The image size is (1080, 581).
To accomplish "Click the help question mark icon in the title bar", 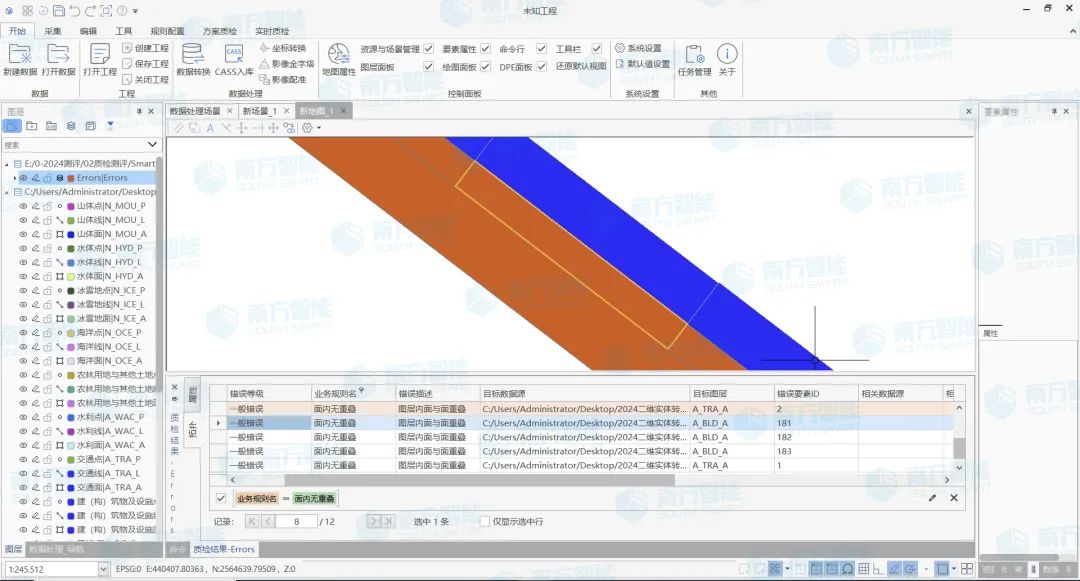I will (x=122, y=10).
